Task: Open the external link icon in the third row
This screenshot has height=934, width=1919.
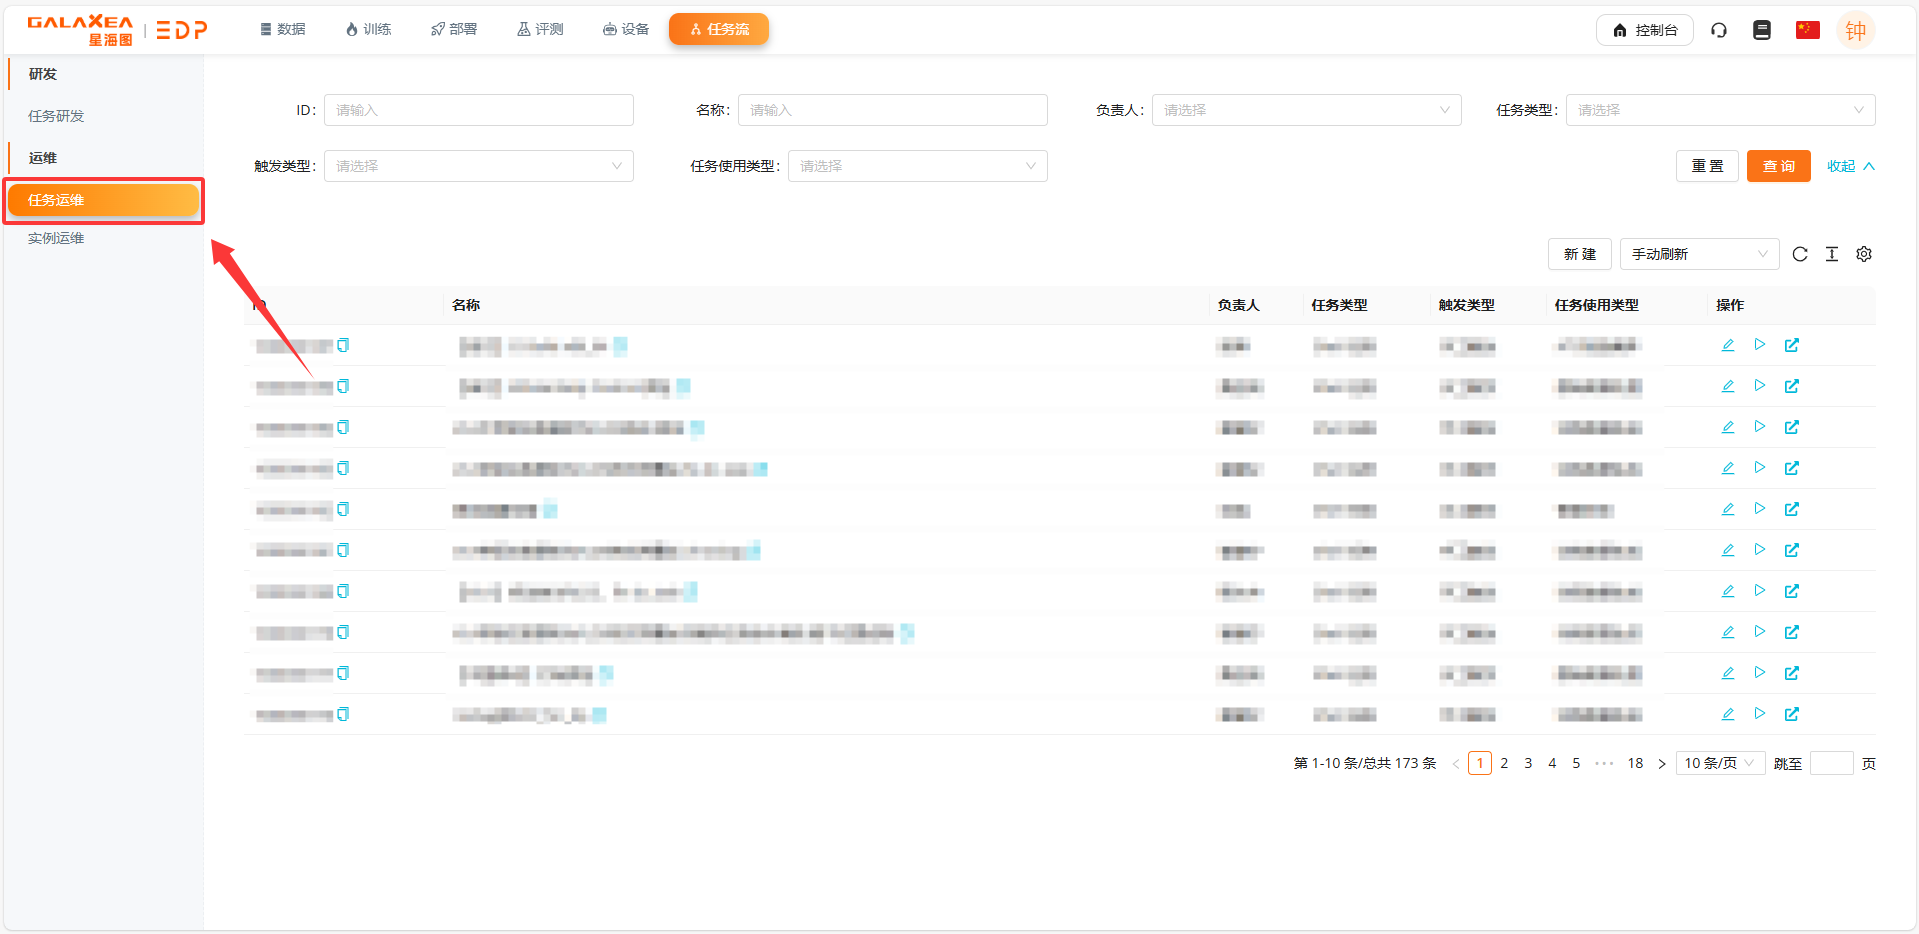Action: tap(1792, 427)
